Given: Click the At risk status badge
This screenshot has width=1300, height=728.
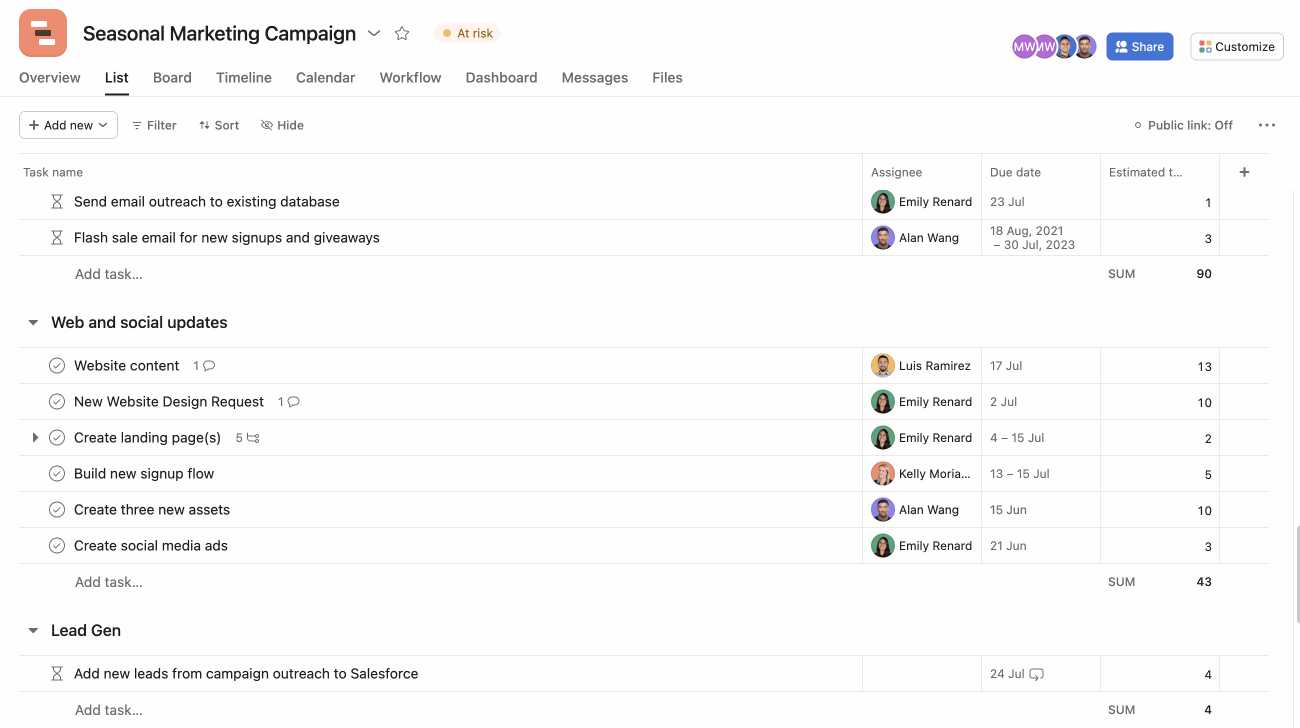Looking at the screenshot, I should pos(466,32).
